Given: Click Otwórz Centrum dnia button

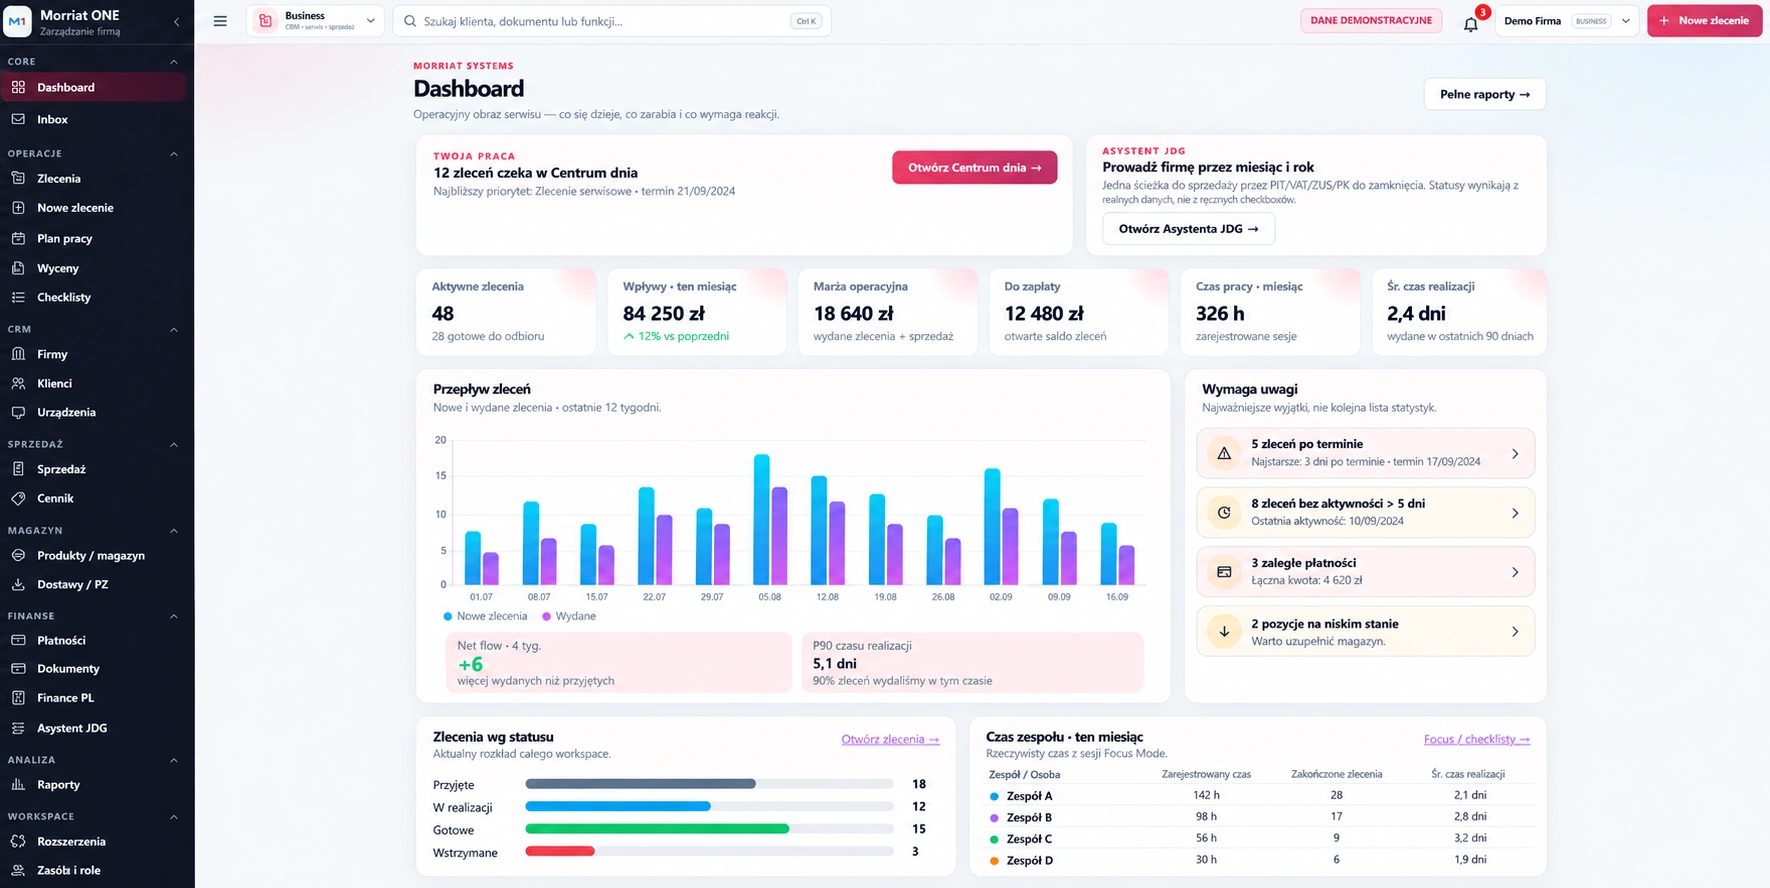Looking at the screenshot, I should coord(974,168).
